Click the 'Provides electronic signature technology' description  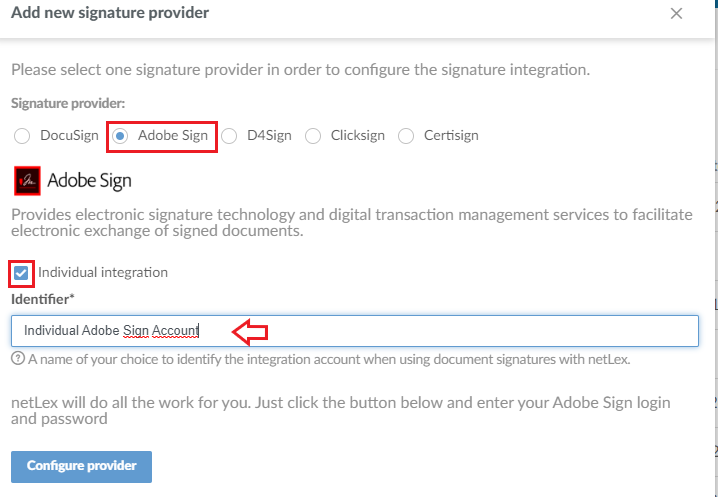click(352, 223)
